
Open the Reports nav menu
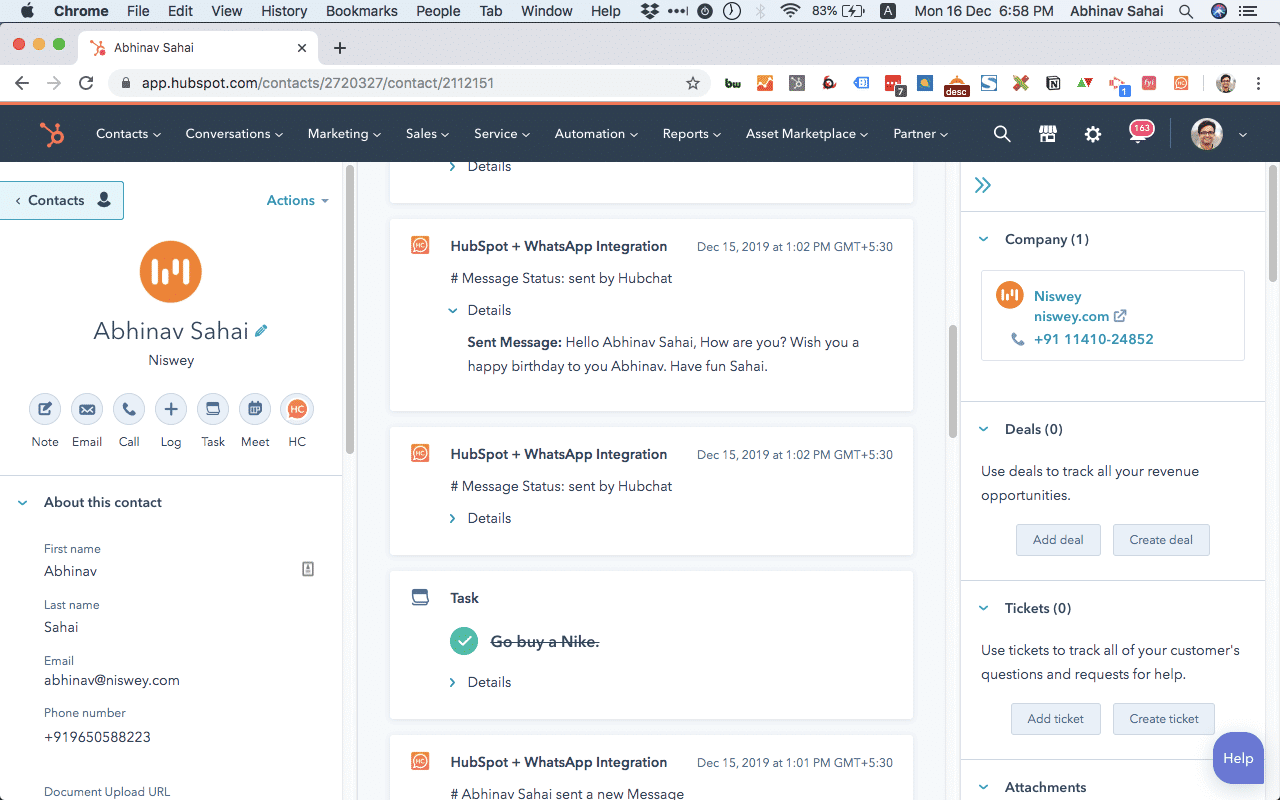click(691, 134)
